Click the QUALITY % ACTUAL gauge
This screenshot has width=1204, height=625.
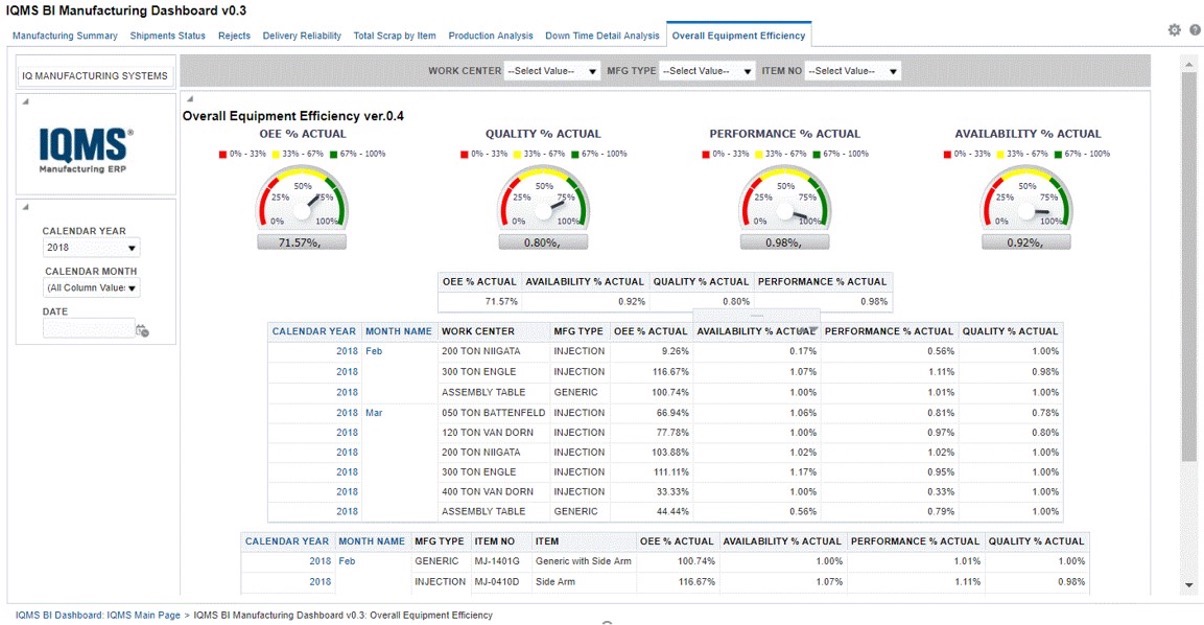point(543,200)
